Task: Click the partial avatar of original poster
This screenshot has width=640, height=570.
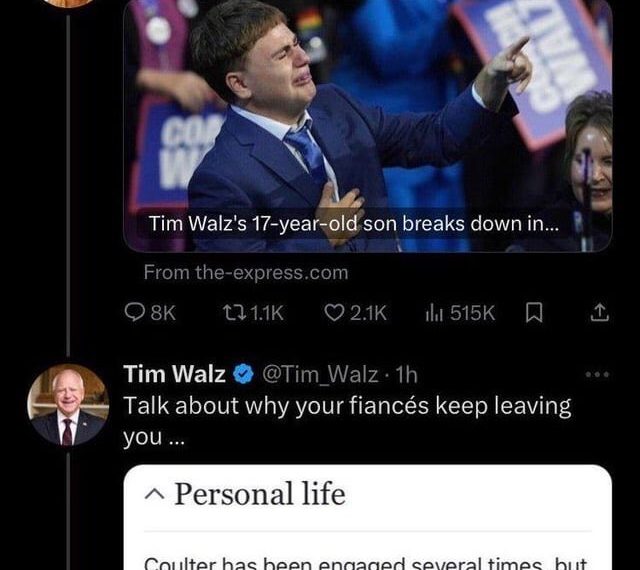Action: 68,4
